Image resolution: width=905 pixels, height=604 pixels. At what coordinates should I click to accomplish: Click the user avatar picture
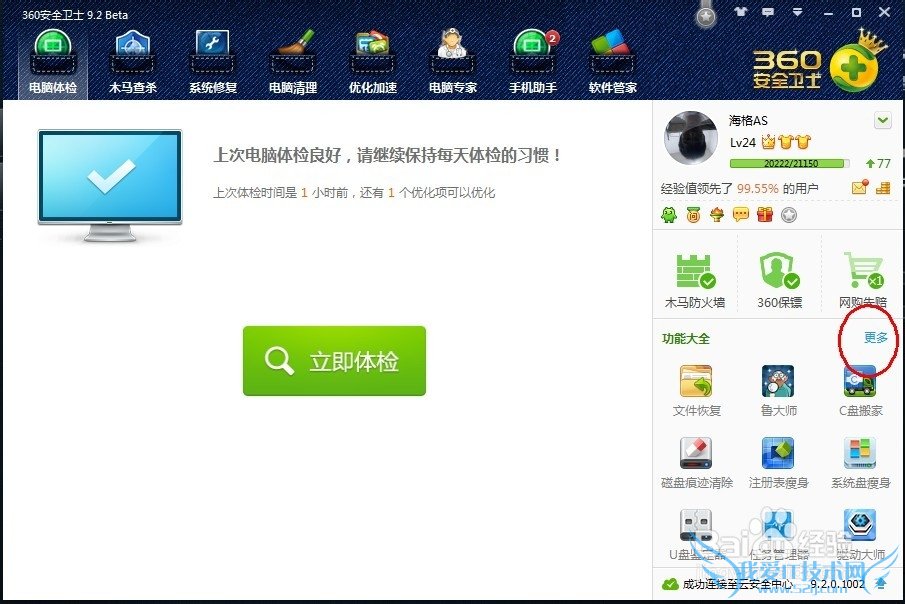[691, 139]
